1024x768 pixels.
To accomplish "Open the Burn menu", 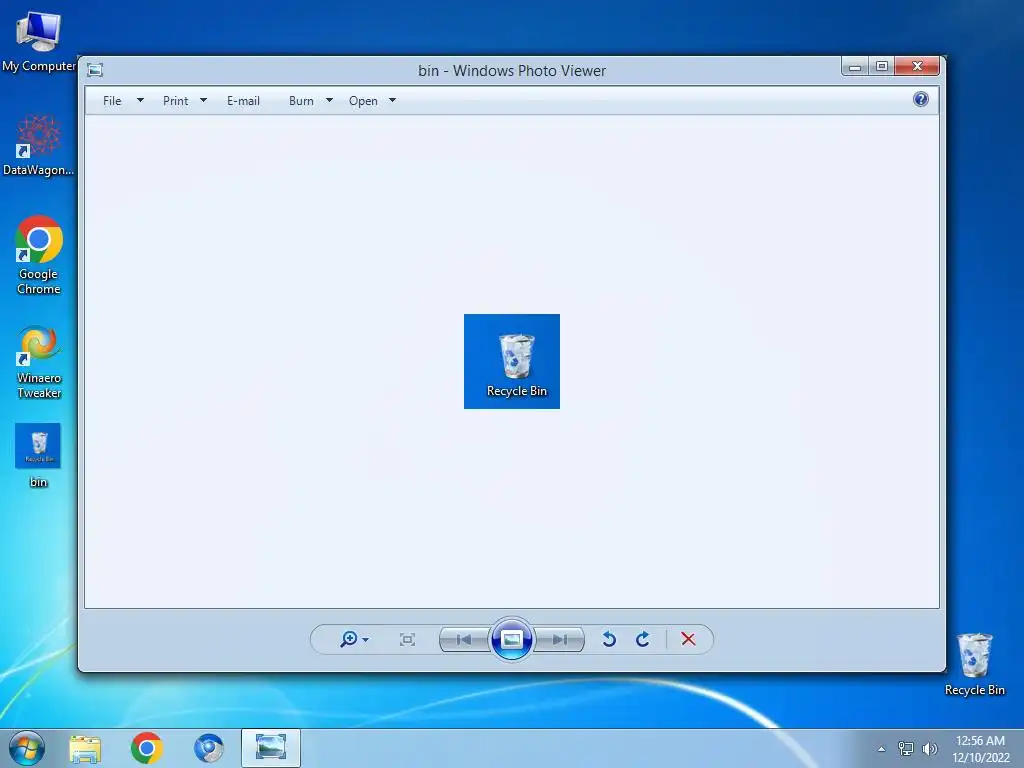I will [302, 101].
